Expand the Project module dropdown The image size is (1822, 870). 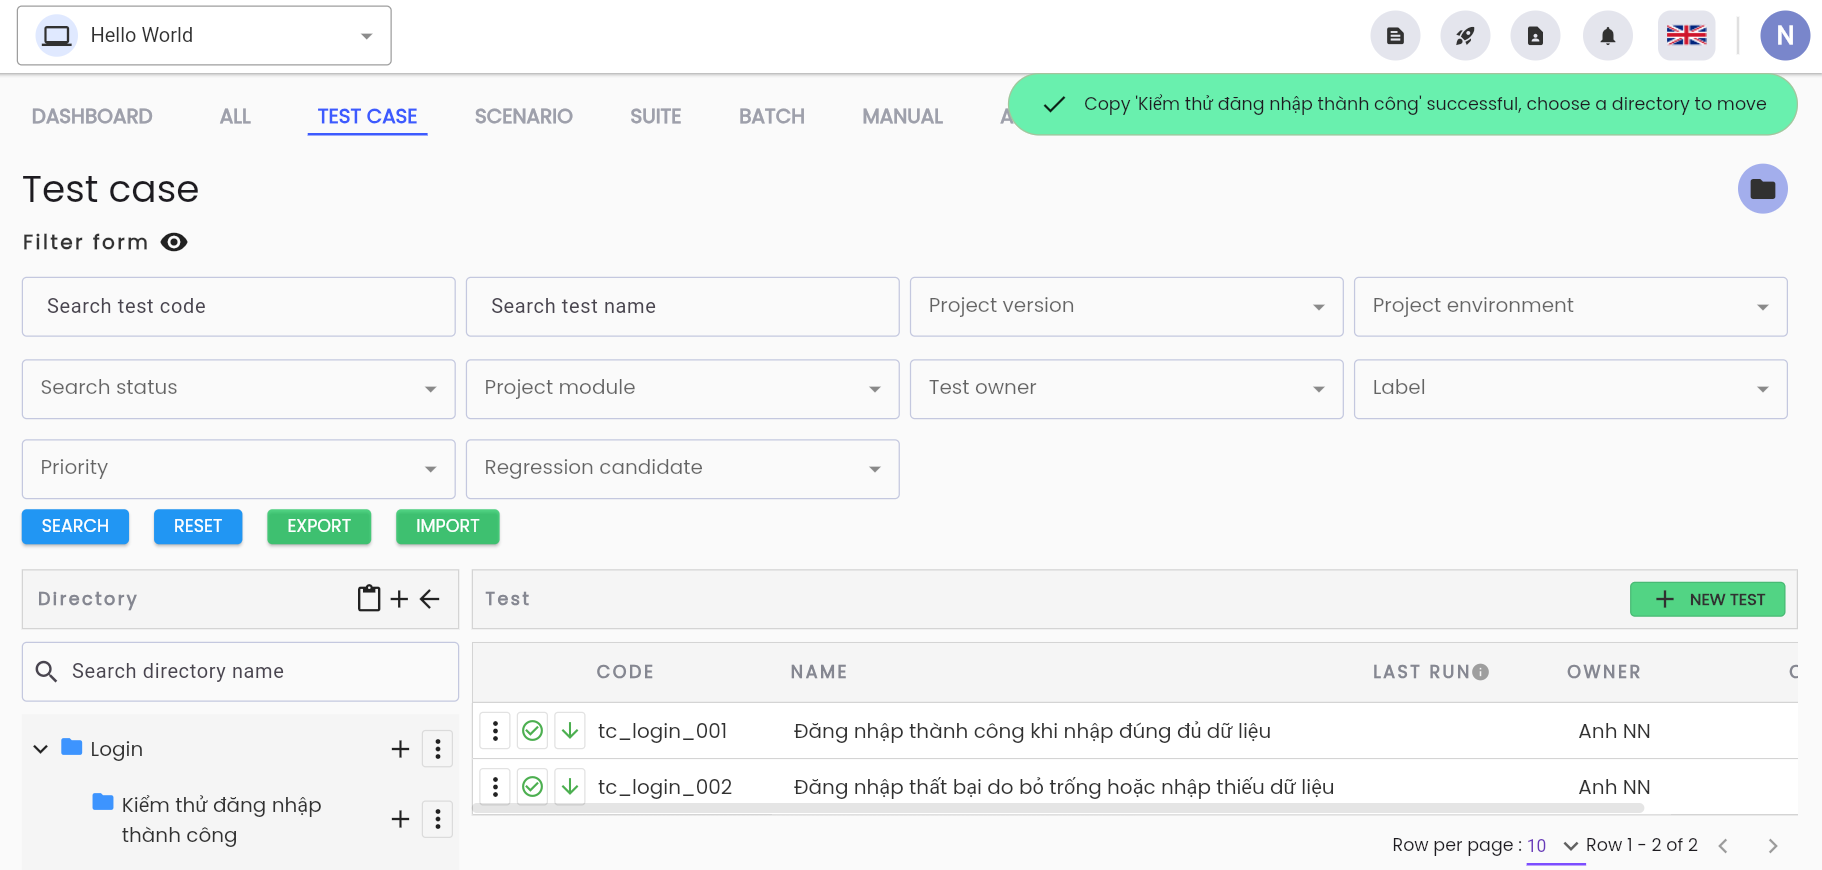[682, 389]
